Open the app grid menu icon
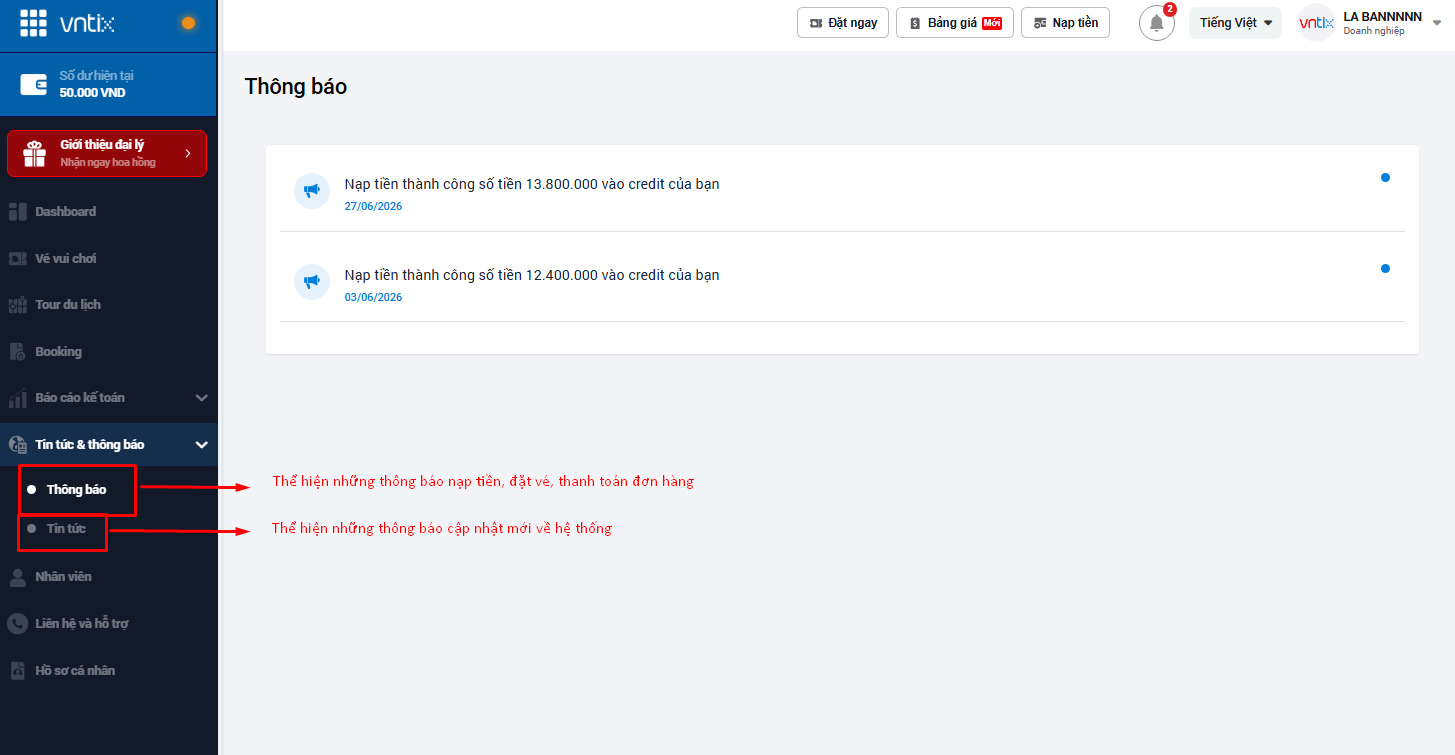The width and height of the screenshot is (1455, 755). pyautogui.click(x=33, y=23)
